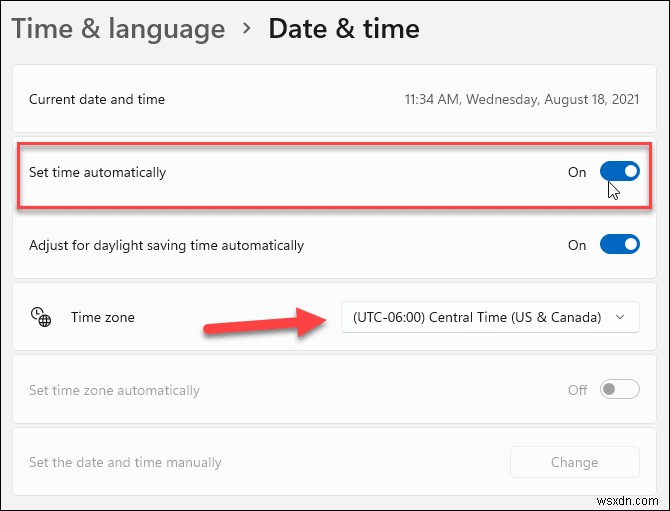670x511 pixels.
Task: Click the Off status beside time zone toggle
Action: coord(578,390)
